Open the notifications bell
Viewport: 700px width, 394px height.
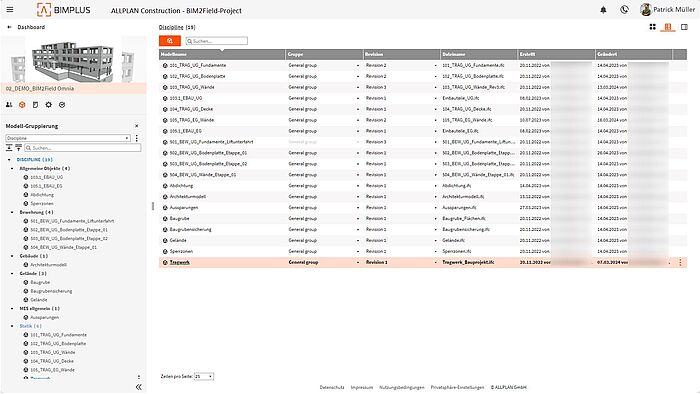603,10
